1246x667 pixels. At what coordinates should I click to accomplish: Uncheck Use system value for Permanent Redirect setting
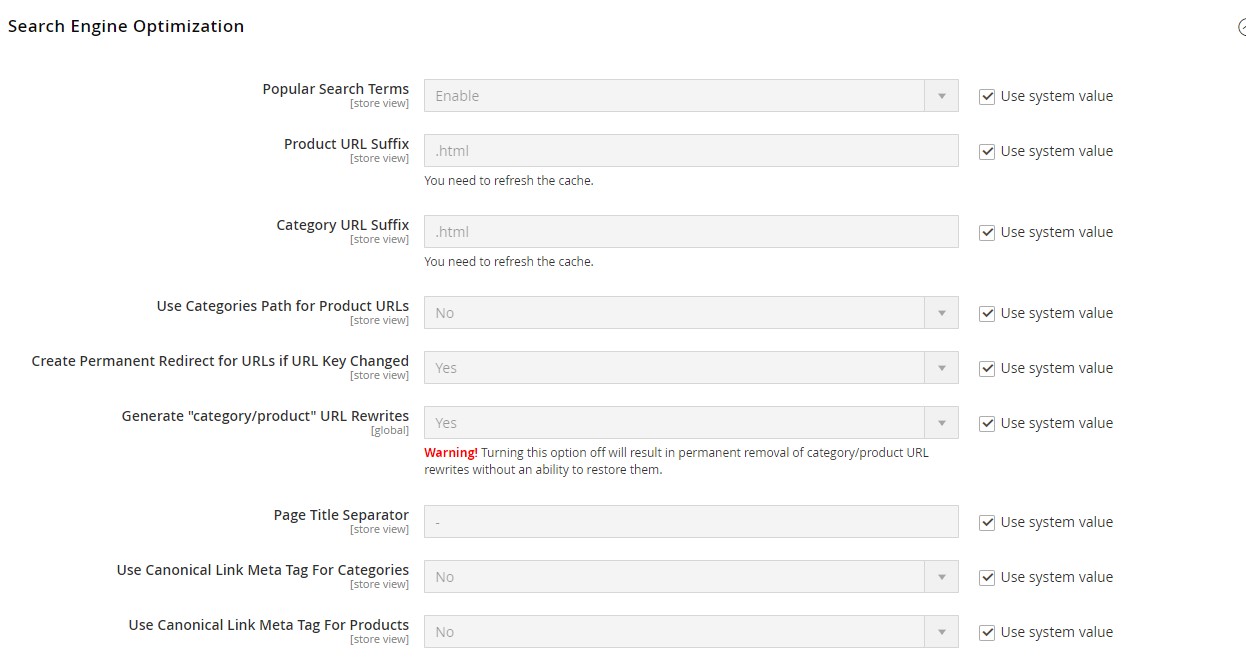click(x=987, y=367)
